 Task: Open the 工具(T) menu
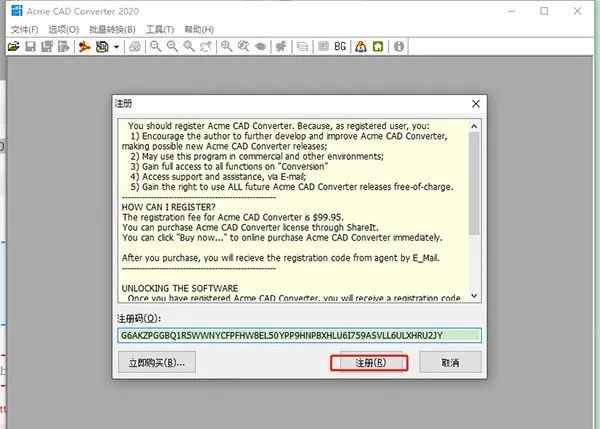[160, 29]
